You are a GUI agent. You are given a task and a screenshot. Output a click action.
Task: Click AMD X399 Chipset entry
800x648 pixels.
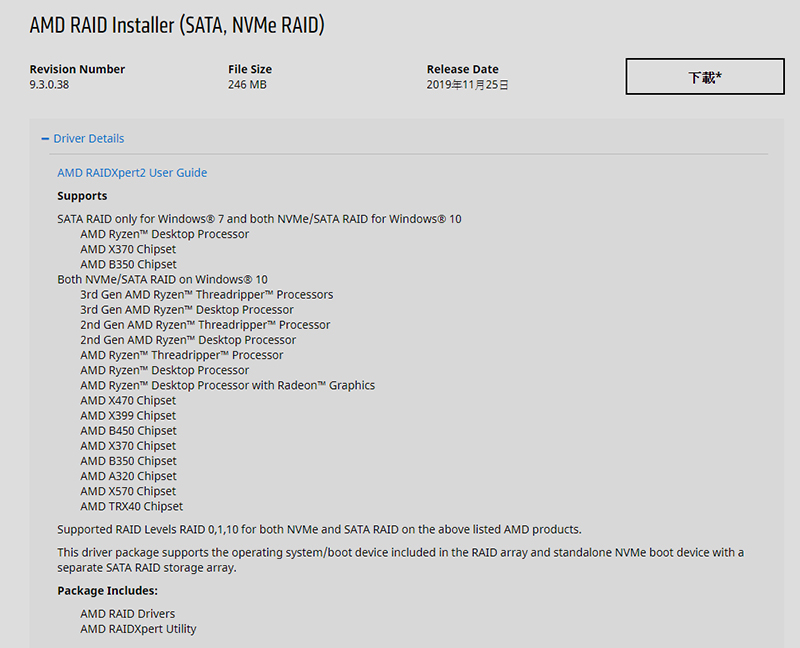click(x=128, y=416)
